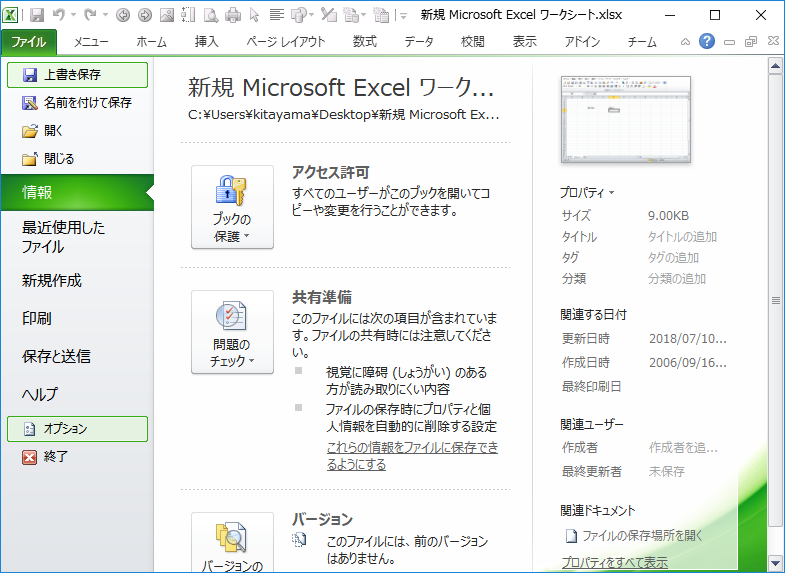This screenshot has height=573, width=785.
Task: Open the shapes dropdown arrow in toolbar
Action: pos(311,16)
